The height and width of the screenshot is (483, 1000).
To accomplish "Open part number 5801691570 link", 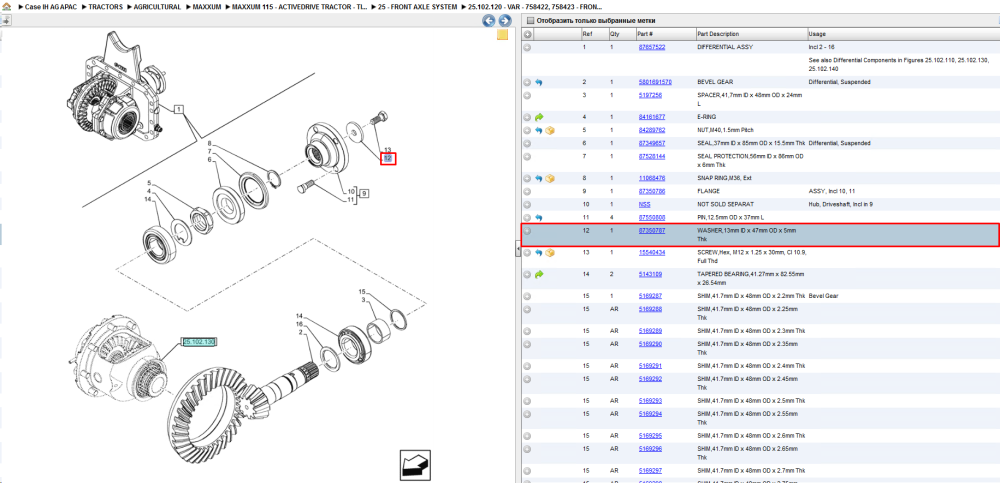I will [x=655, y=82].
